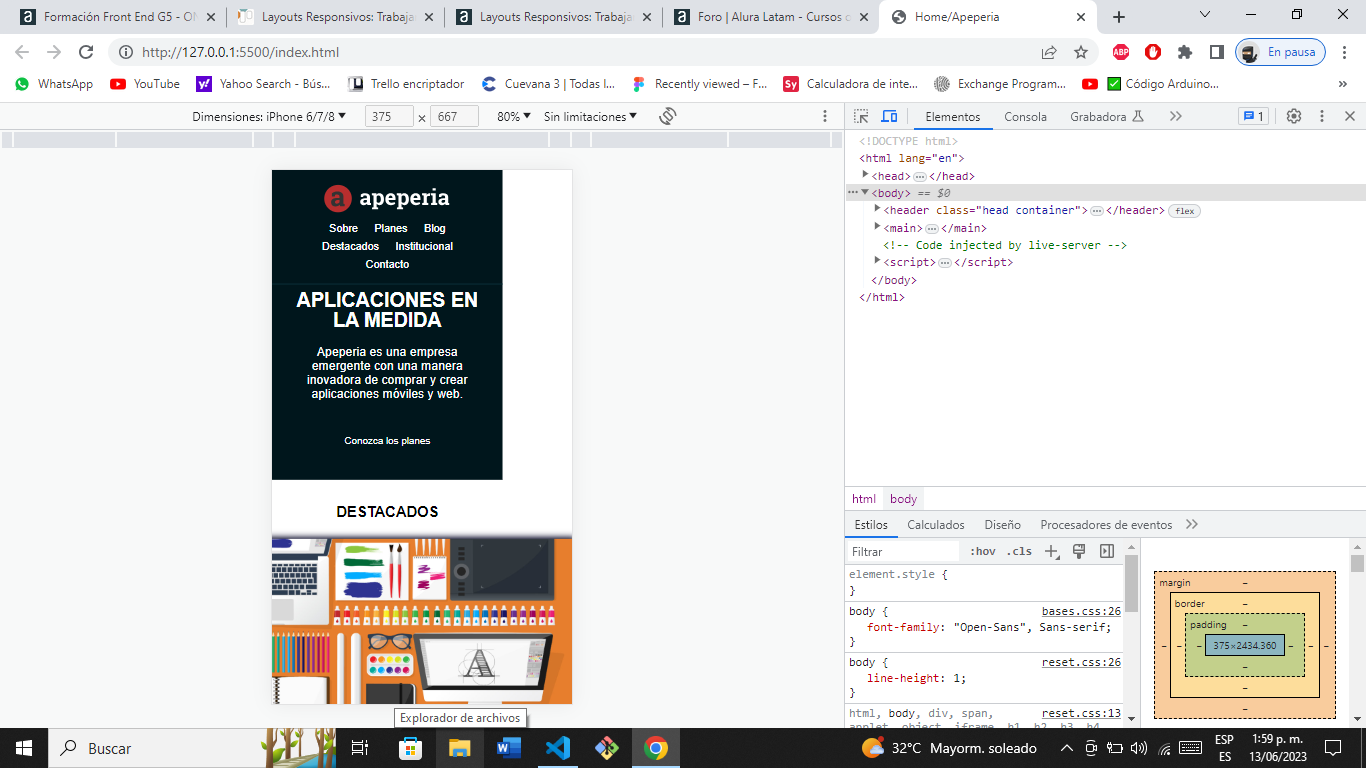The height and width of the screenshot is (768, 1366).
Task: Toggle the computed styles sidebar icon
Action: [1107, 551]
